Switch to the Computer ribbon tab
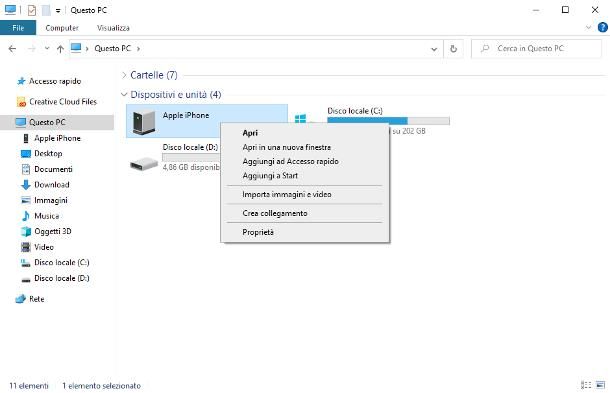Viewport: 610px width, 393px height. (62, 28)
